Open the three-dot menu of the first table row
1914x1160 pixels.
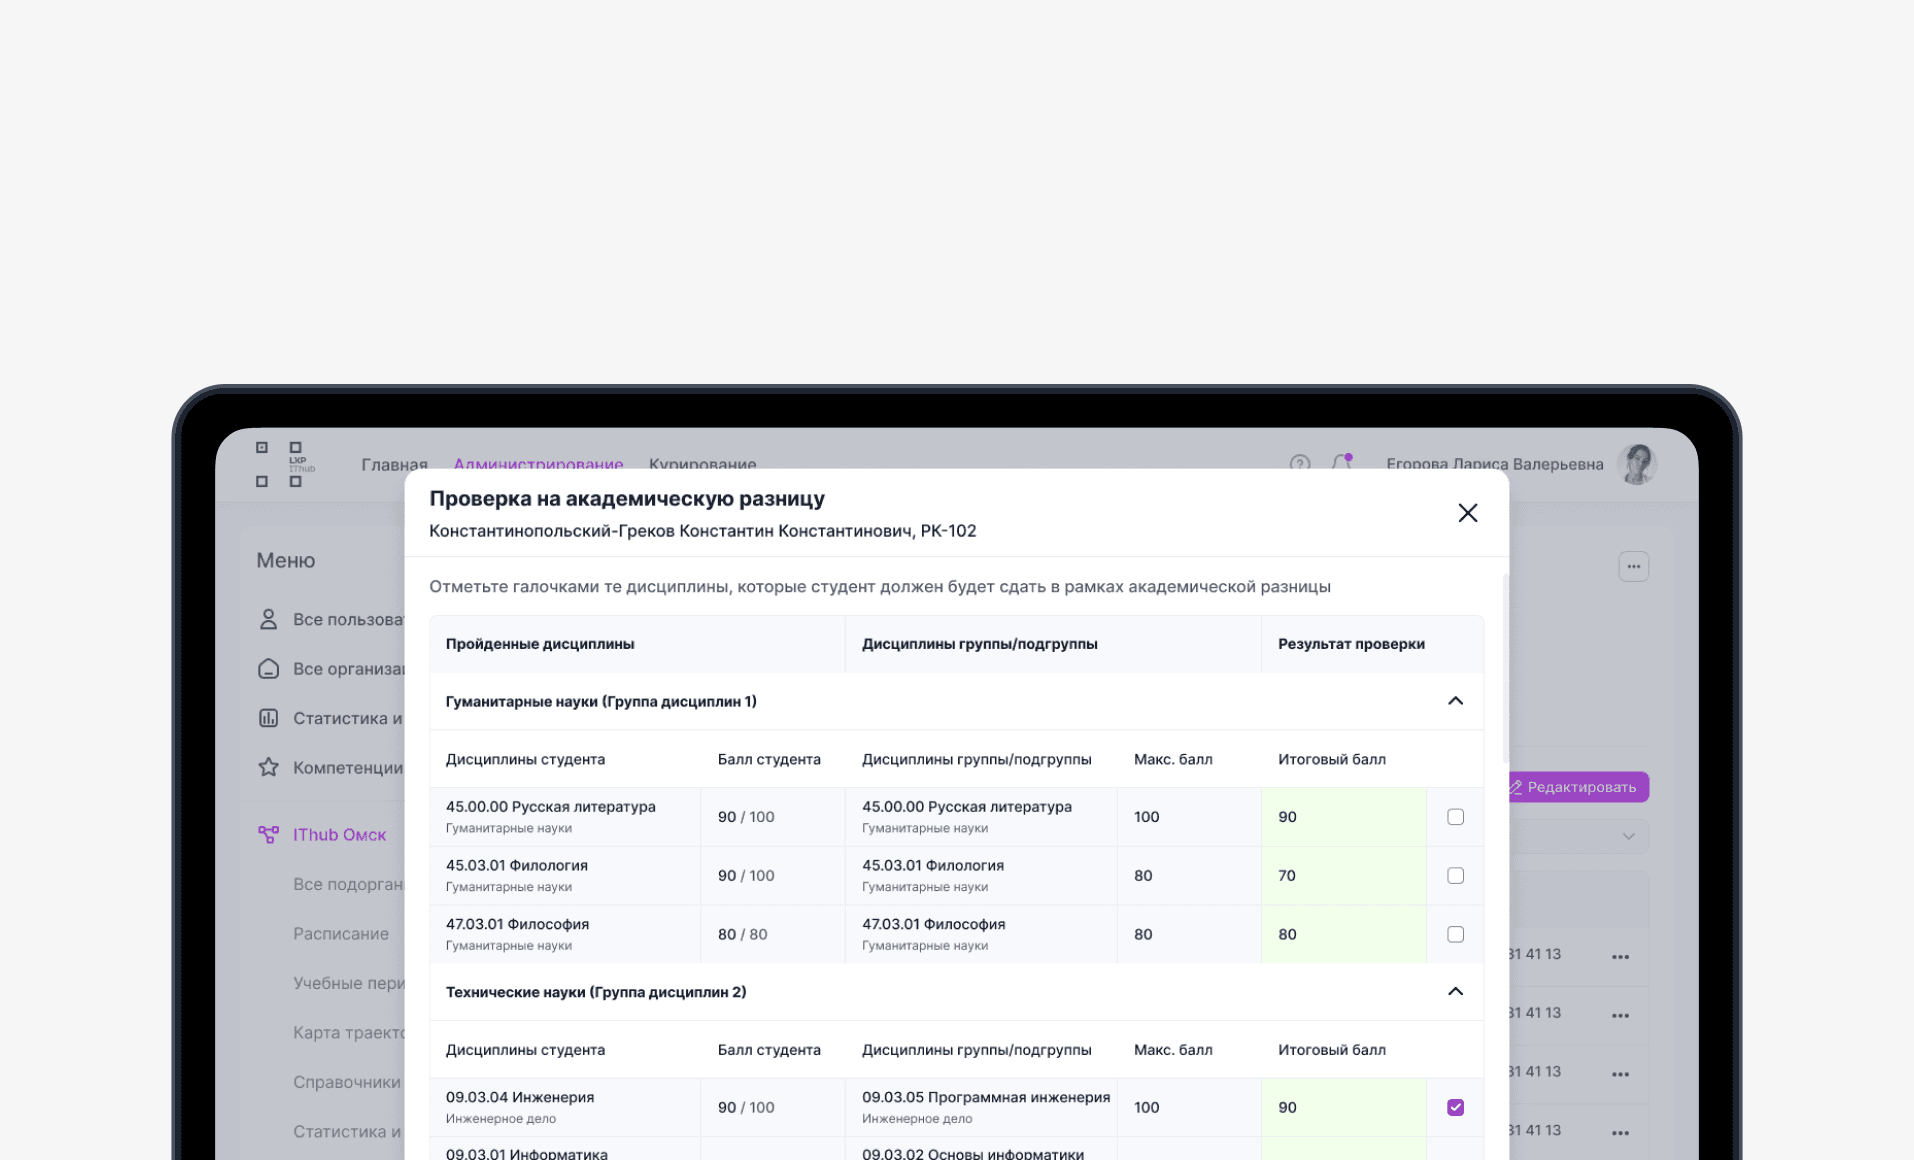[x=1620, y=957]
